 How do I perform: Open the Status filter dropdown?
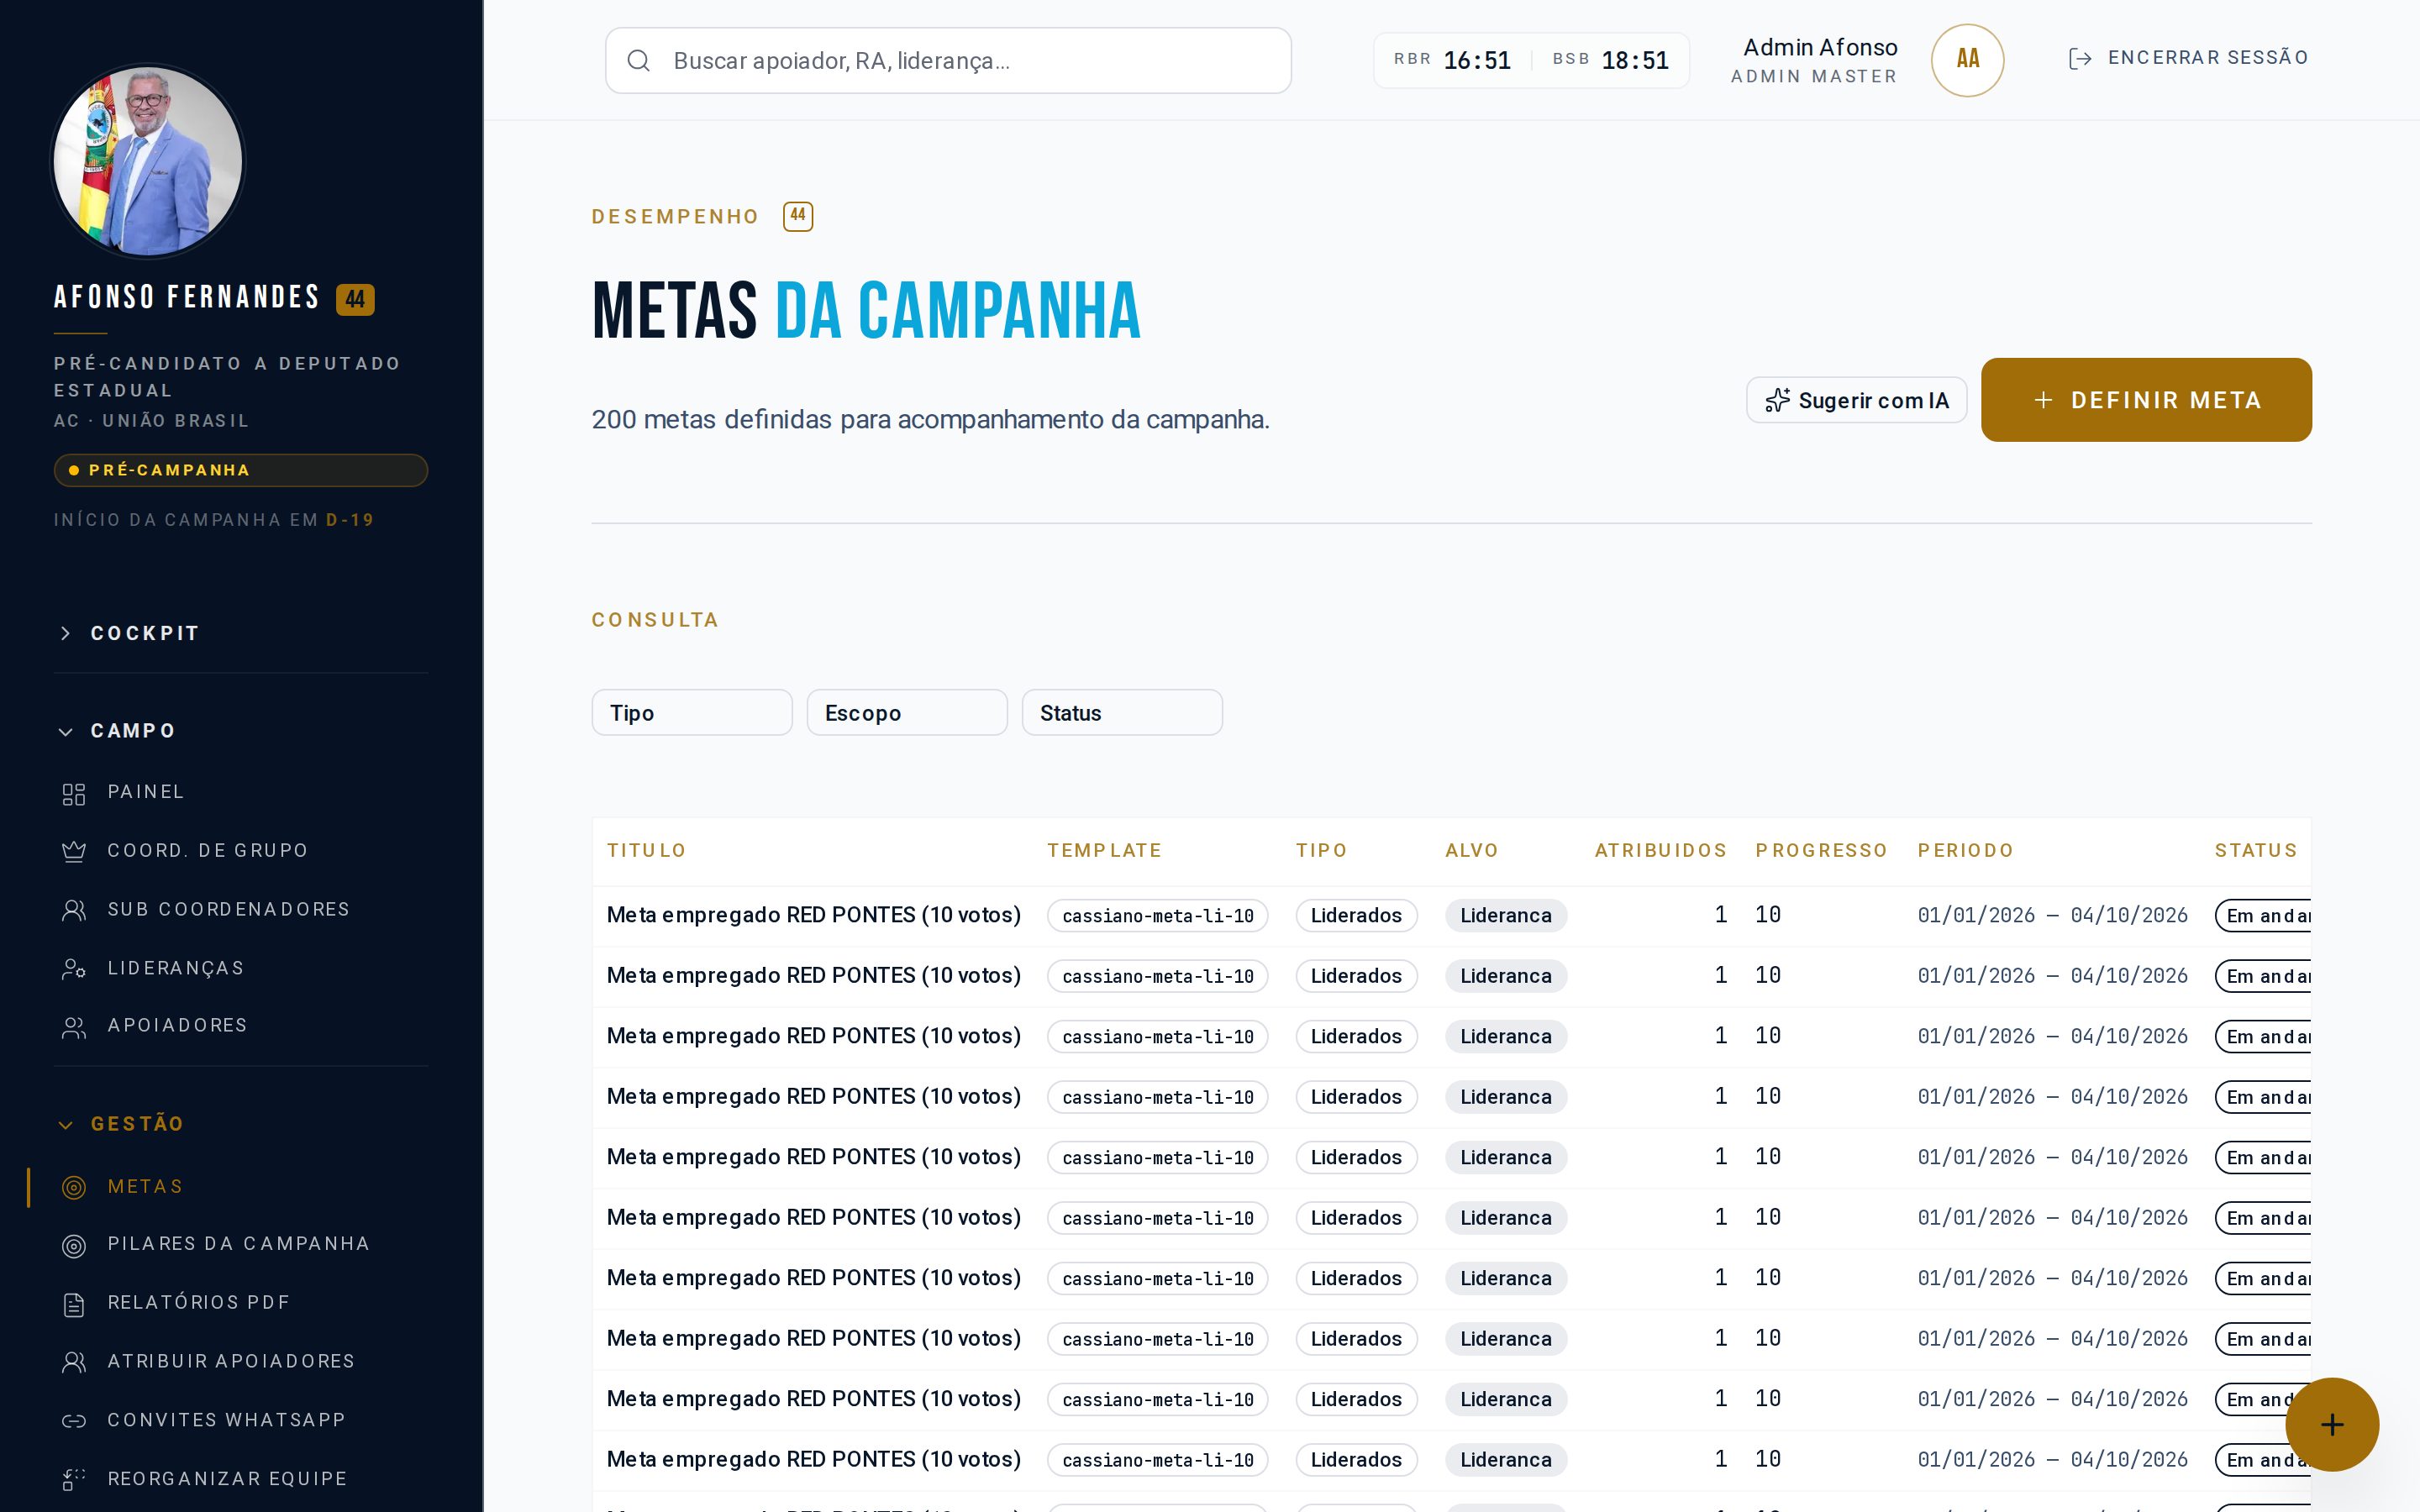(x=1122, y=712)
